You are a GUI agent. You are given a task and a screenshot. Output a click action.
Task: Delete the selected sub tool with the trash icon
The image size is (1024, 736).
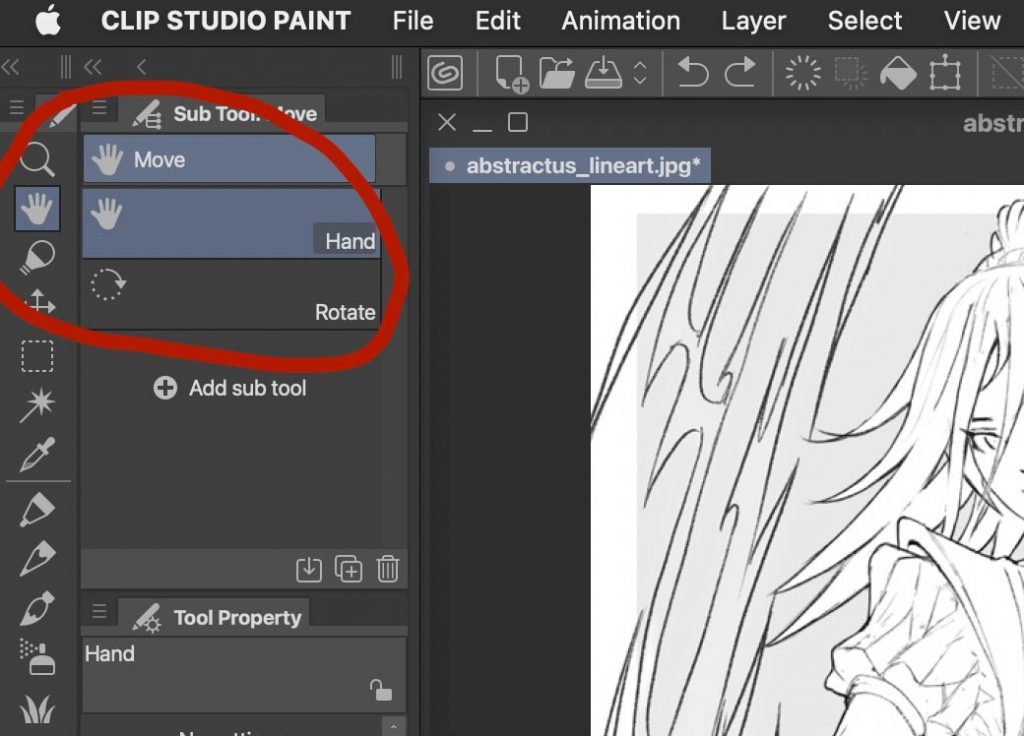click(388, 569)
